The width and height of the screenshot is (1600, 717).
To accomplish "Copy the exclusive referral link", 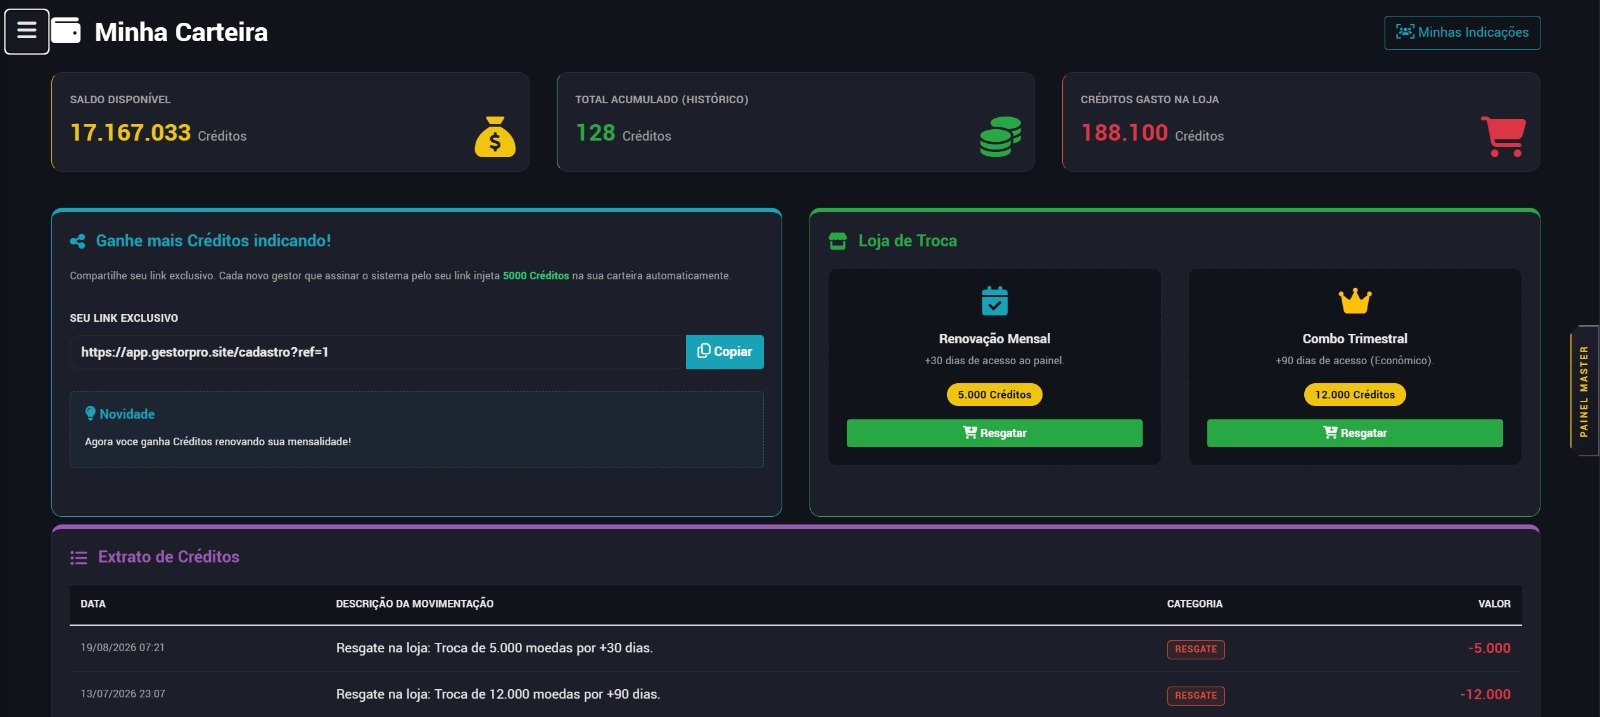I will 725,352.
